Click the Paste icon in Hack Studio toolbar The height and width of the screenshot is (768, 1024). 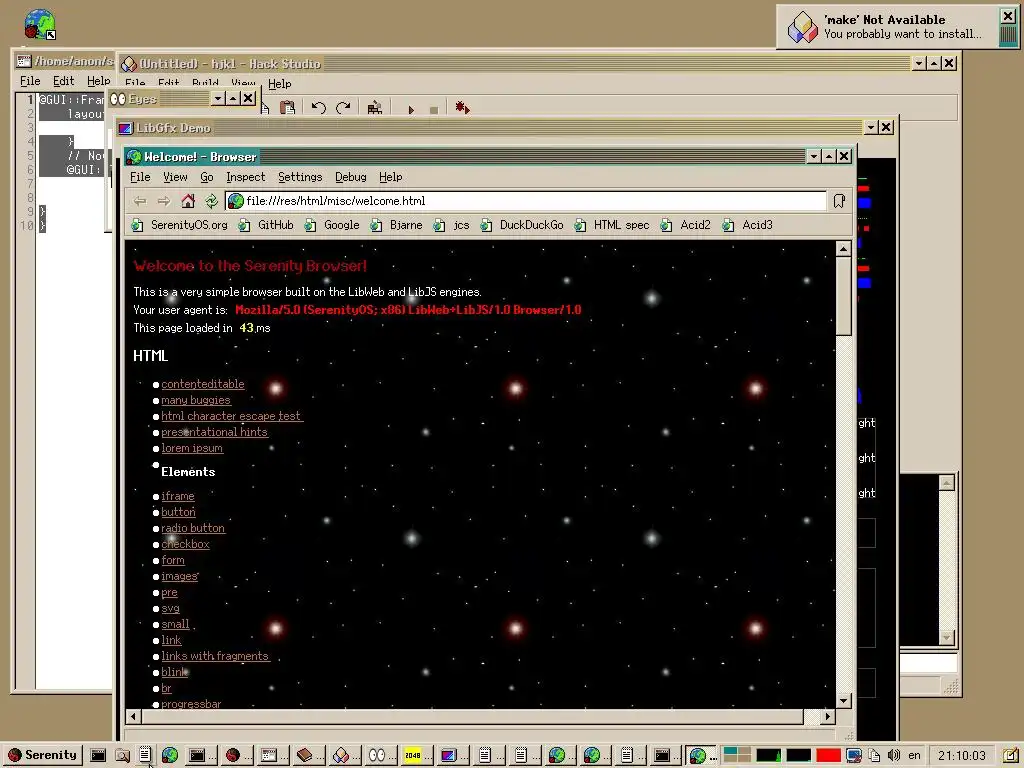click(x=287, y=108)
